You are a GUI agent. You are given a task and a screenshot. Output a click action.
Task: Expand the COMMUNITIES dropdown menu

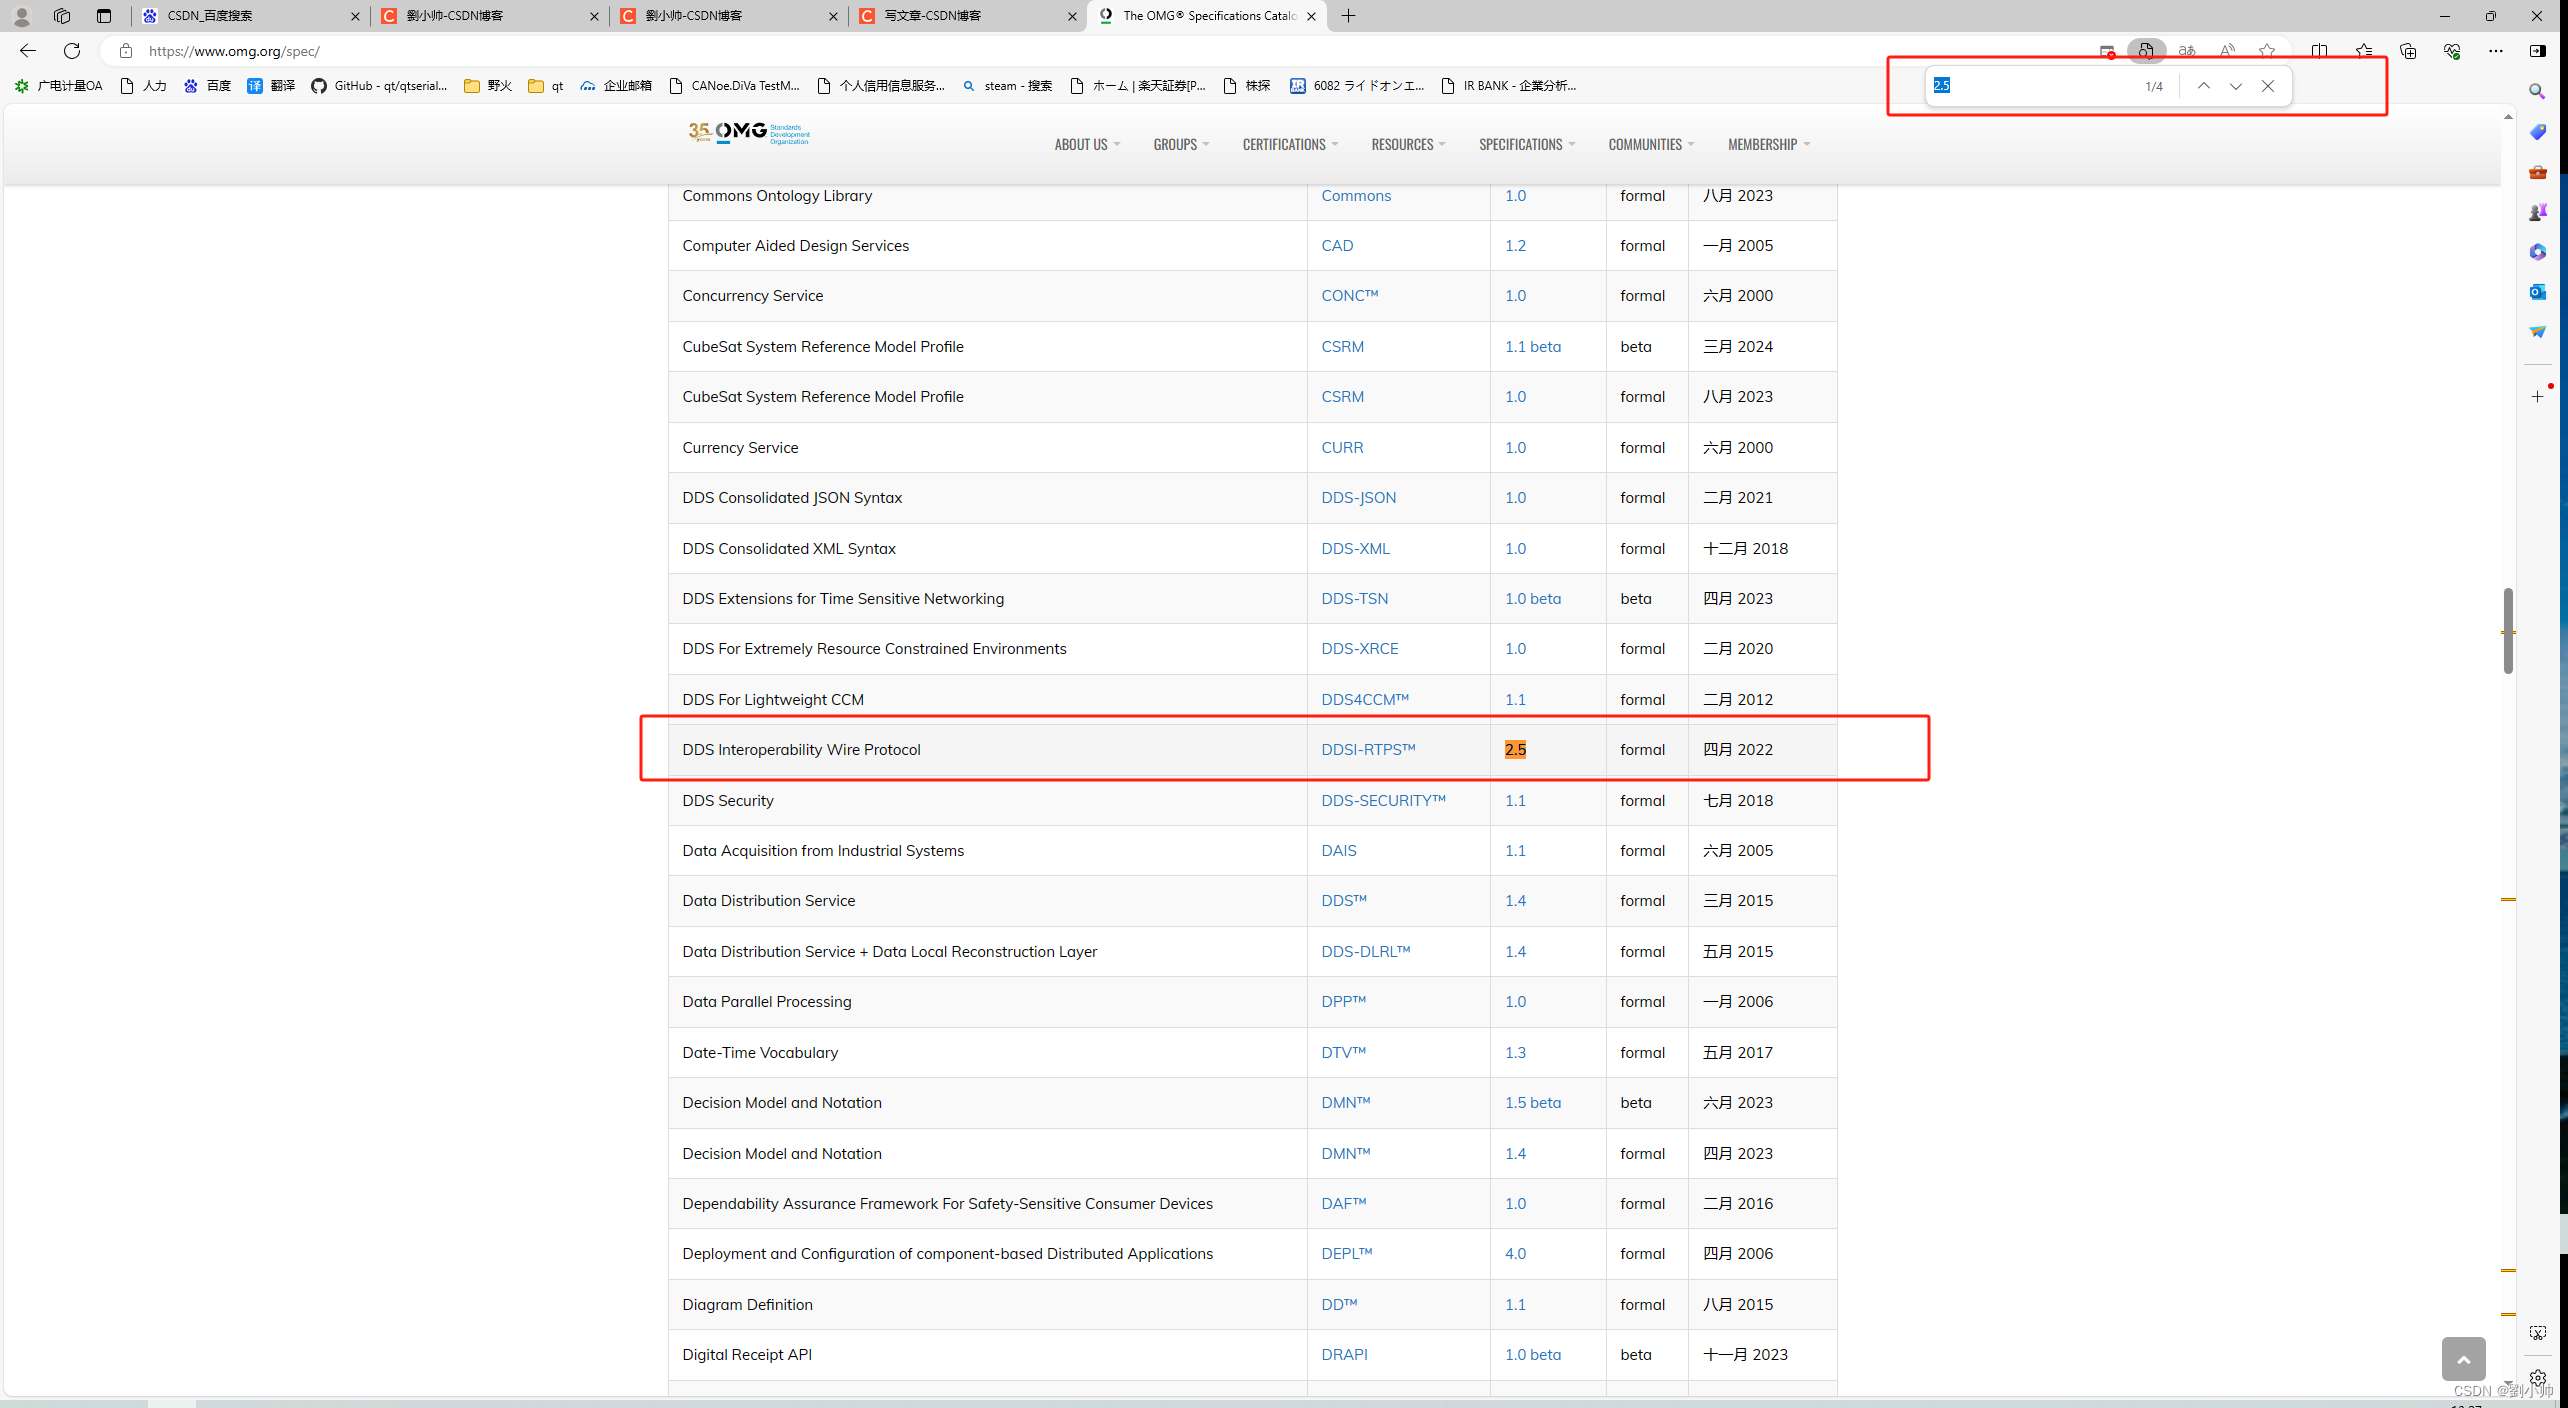[1651, 145]
